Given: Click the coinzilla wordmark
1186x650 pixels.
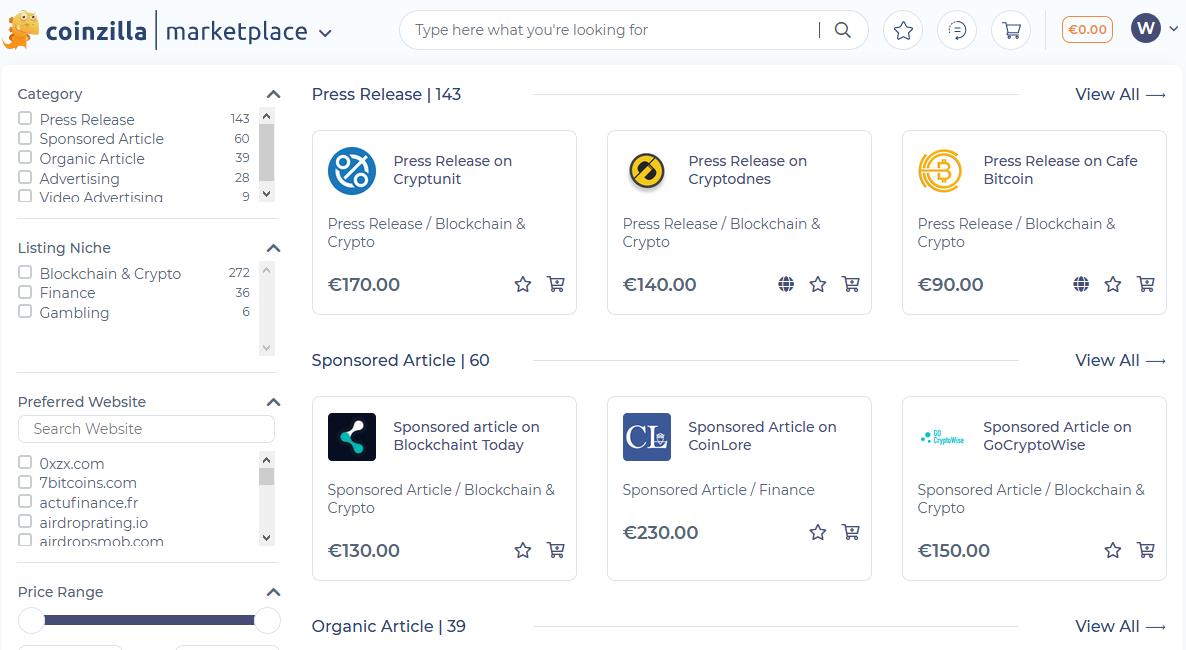Looking at the screenshot, I should [96, 31].
